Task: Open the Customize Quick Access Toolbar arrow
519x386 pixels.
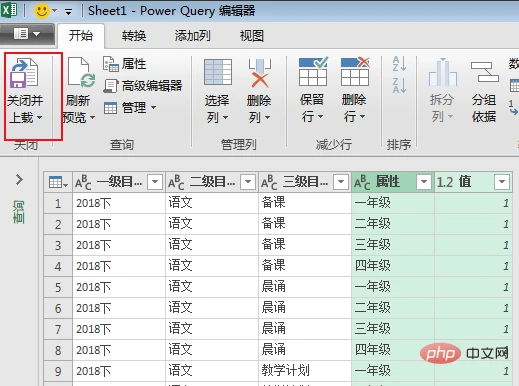Action: (68, 12)
